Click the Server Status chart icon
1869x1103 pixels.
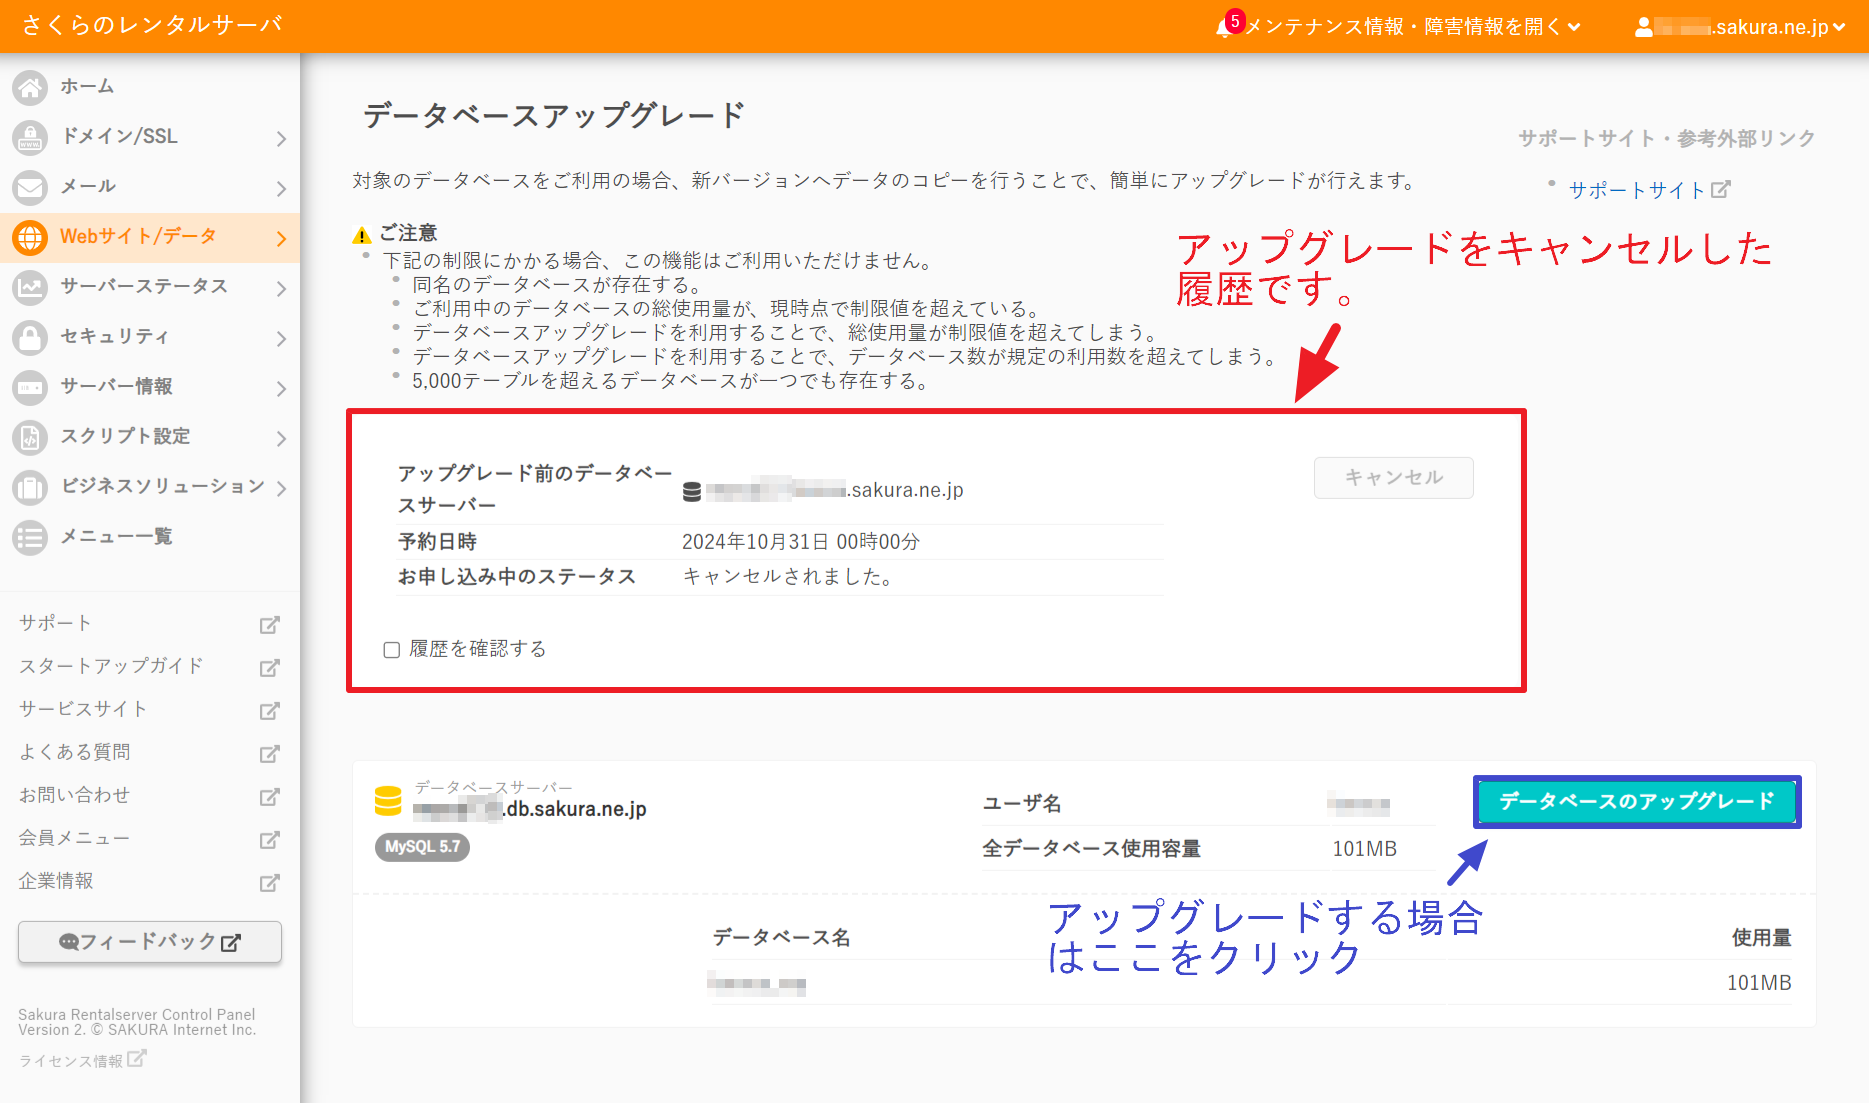(30, 287)
